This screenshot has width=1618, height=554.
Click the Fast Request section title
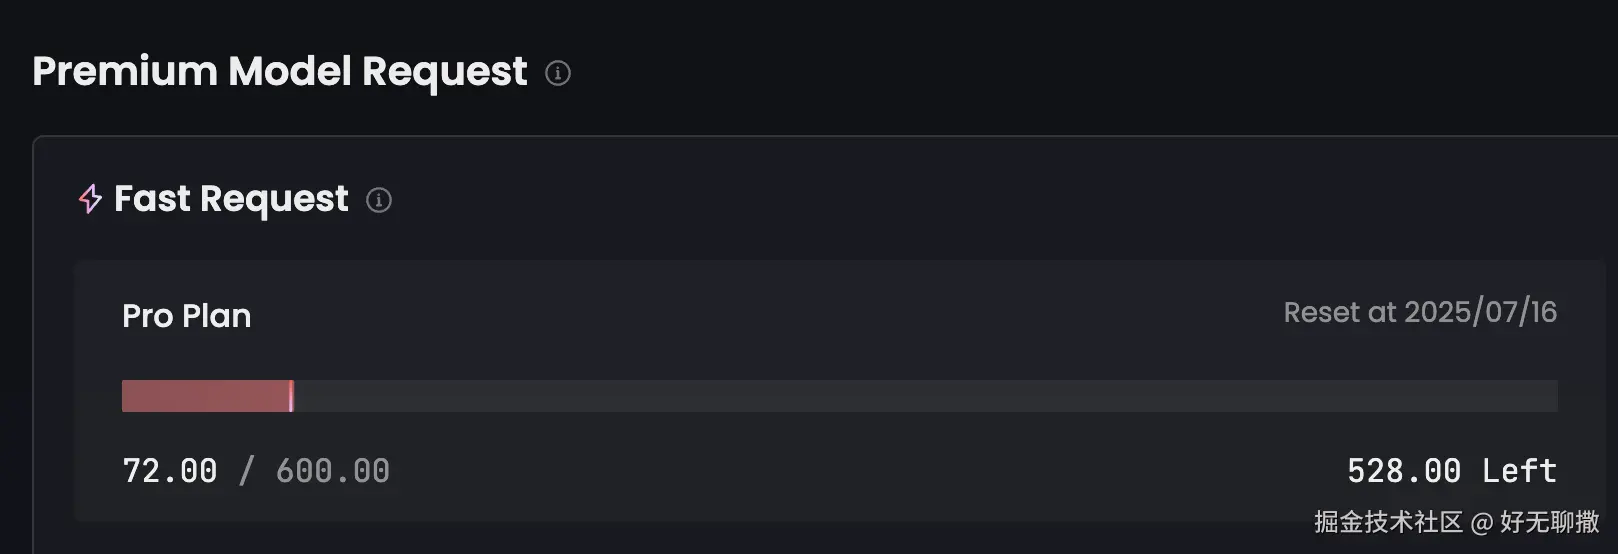pos(231,199)
